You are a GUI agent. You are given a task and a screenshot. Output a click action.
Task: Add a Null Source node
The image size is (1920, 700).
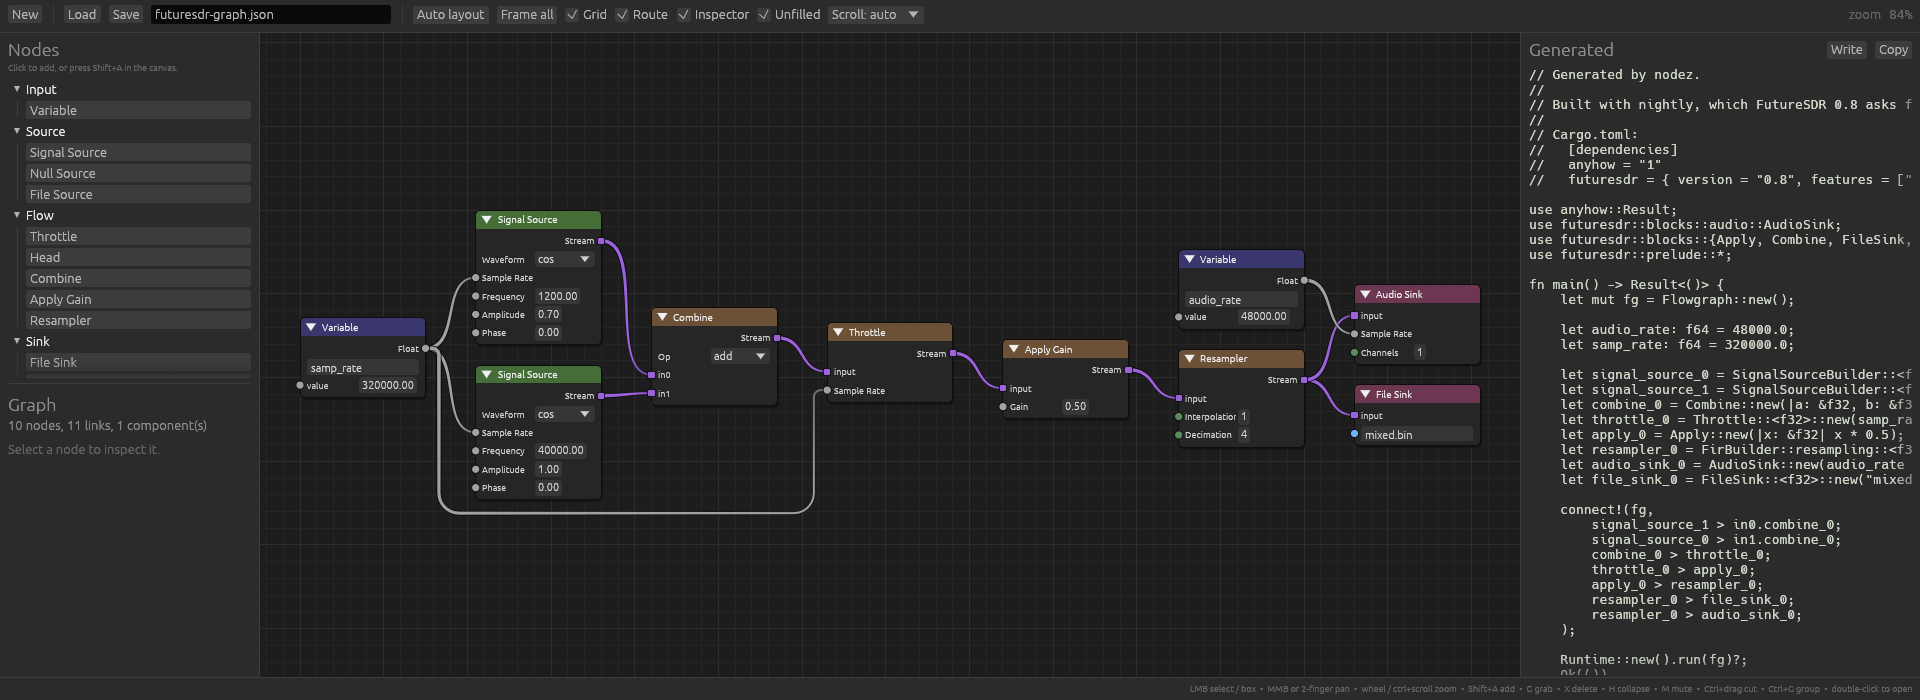138,173
